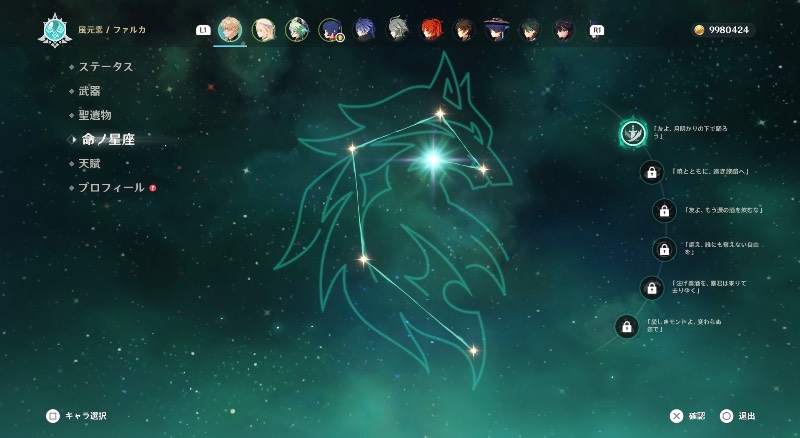Click the circle button icon for 退出
The width and height of the screenshot is (800, 438).
(726, 416)
